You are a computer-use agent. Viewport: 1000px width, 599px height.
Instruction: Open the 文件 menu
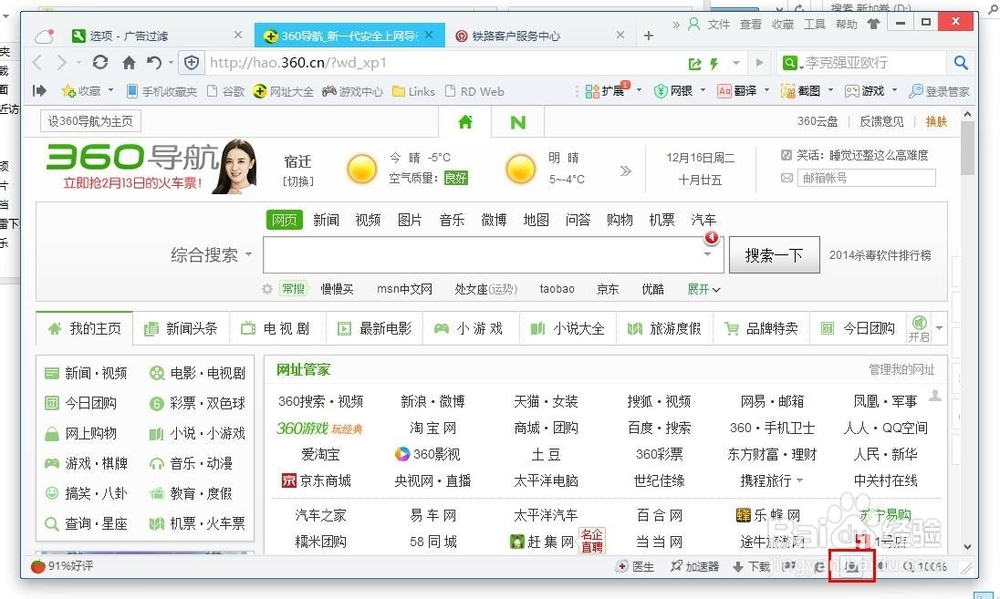click(719, 24)
